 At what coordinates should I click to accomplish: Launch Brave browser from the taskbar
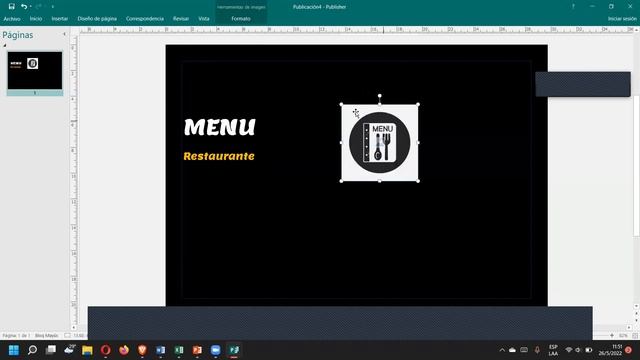tap(142, 350)
